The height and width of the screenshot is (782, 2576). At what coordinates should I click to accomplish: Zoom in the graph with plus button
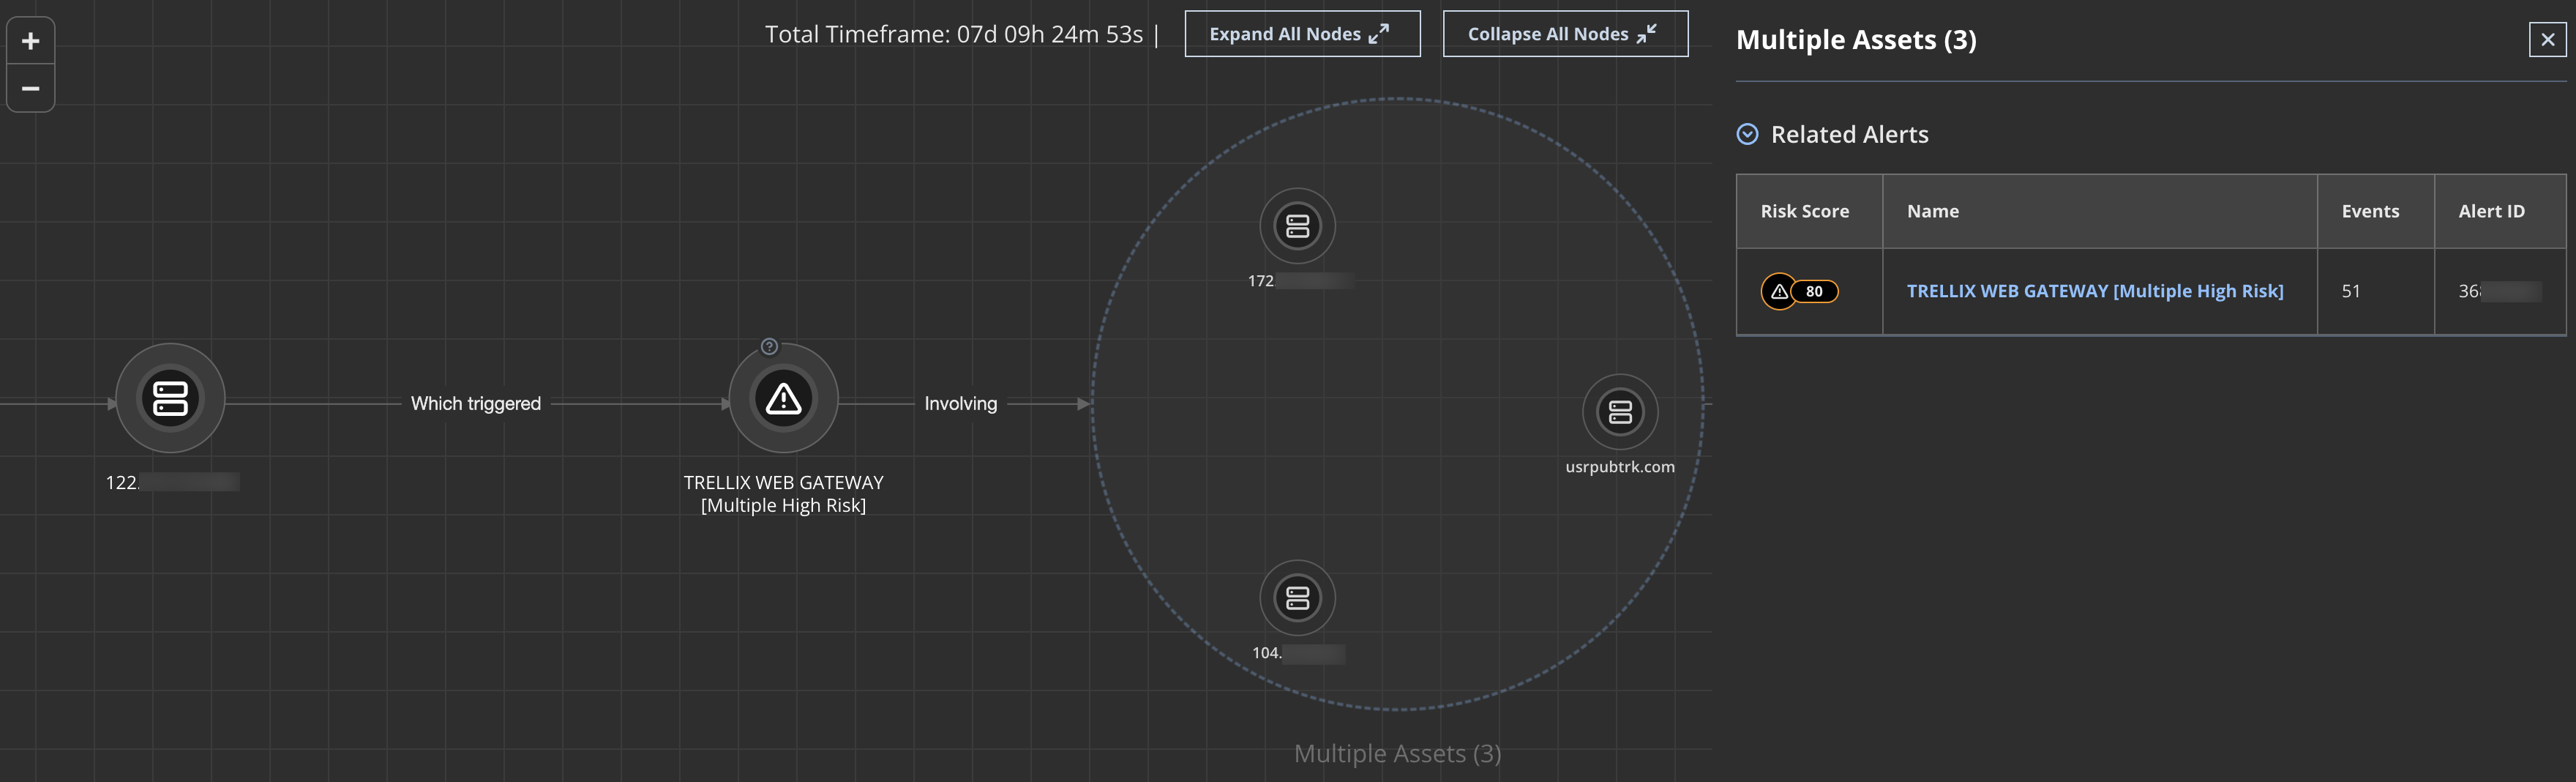coord(31,41)
